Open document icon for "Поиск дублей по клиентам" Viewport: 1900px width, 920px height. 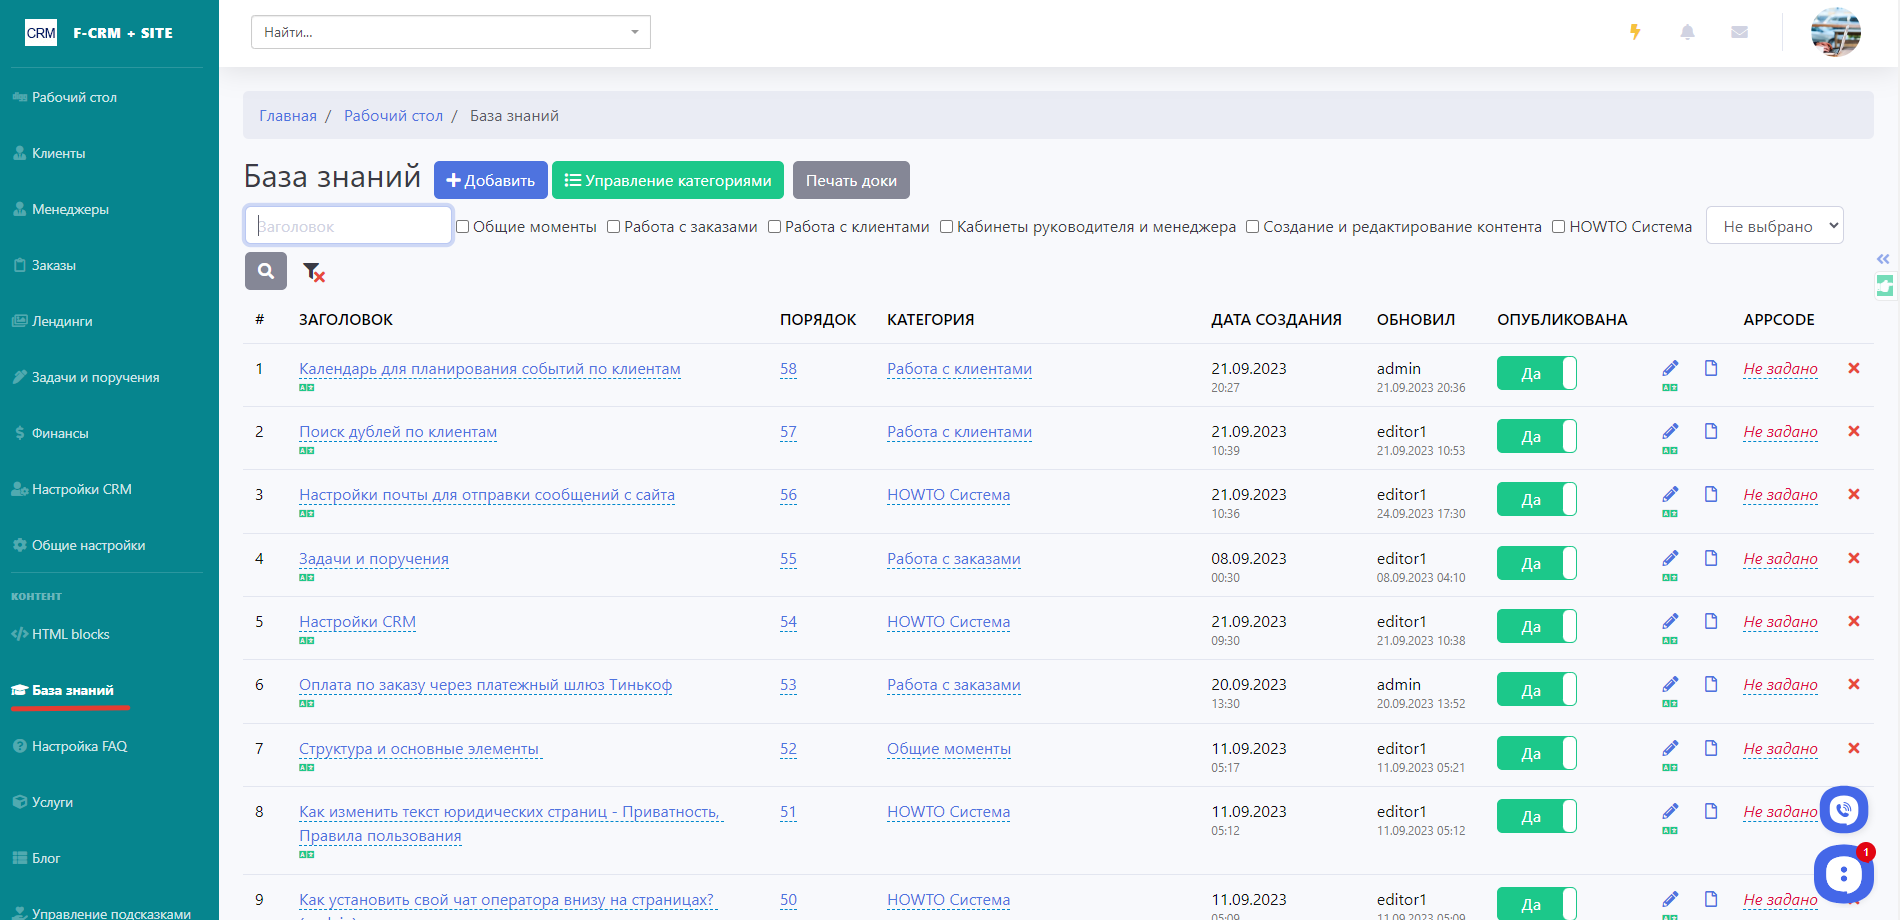pos(1711,431)
